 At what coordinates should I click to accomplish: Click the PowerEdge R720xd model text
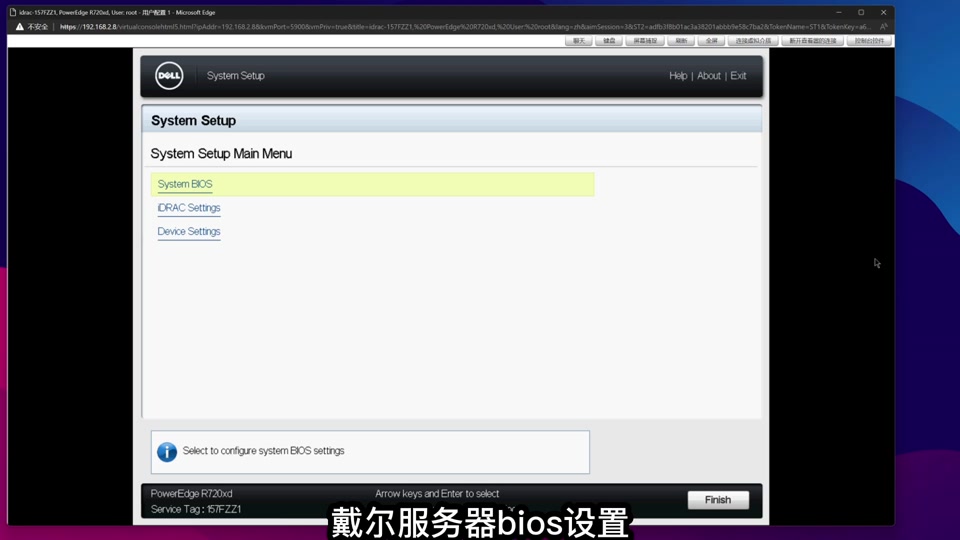(x=192, y=493)
